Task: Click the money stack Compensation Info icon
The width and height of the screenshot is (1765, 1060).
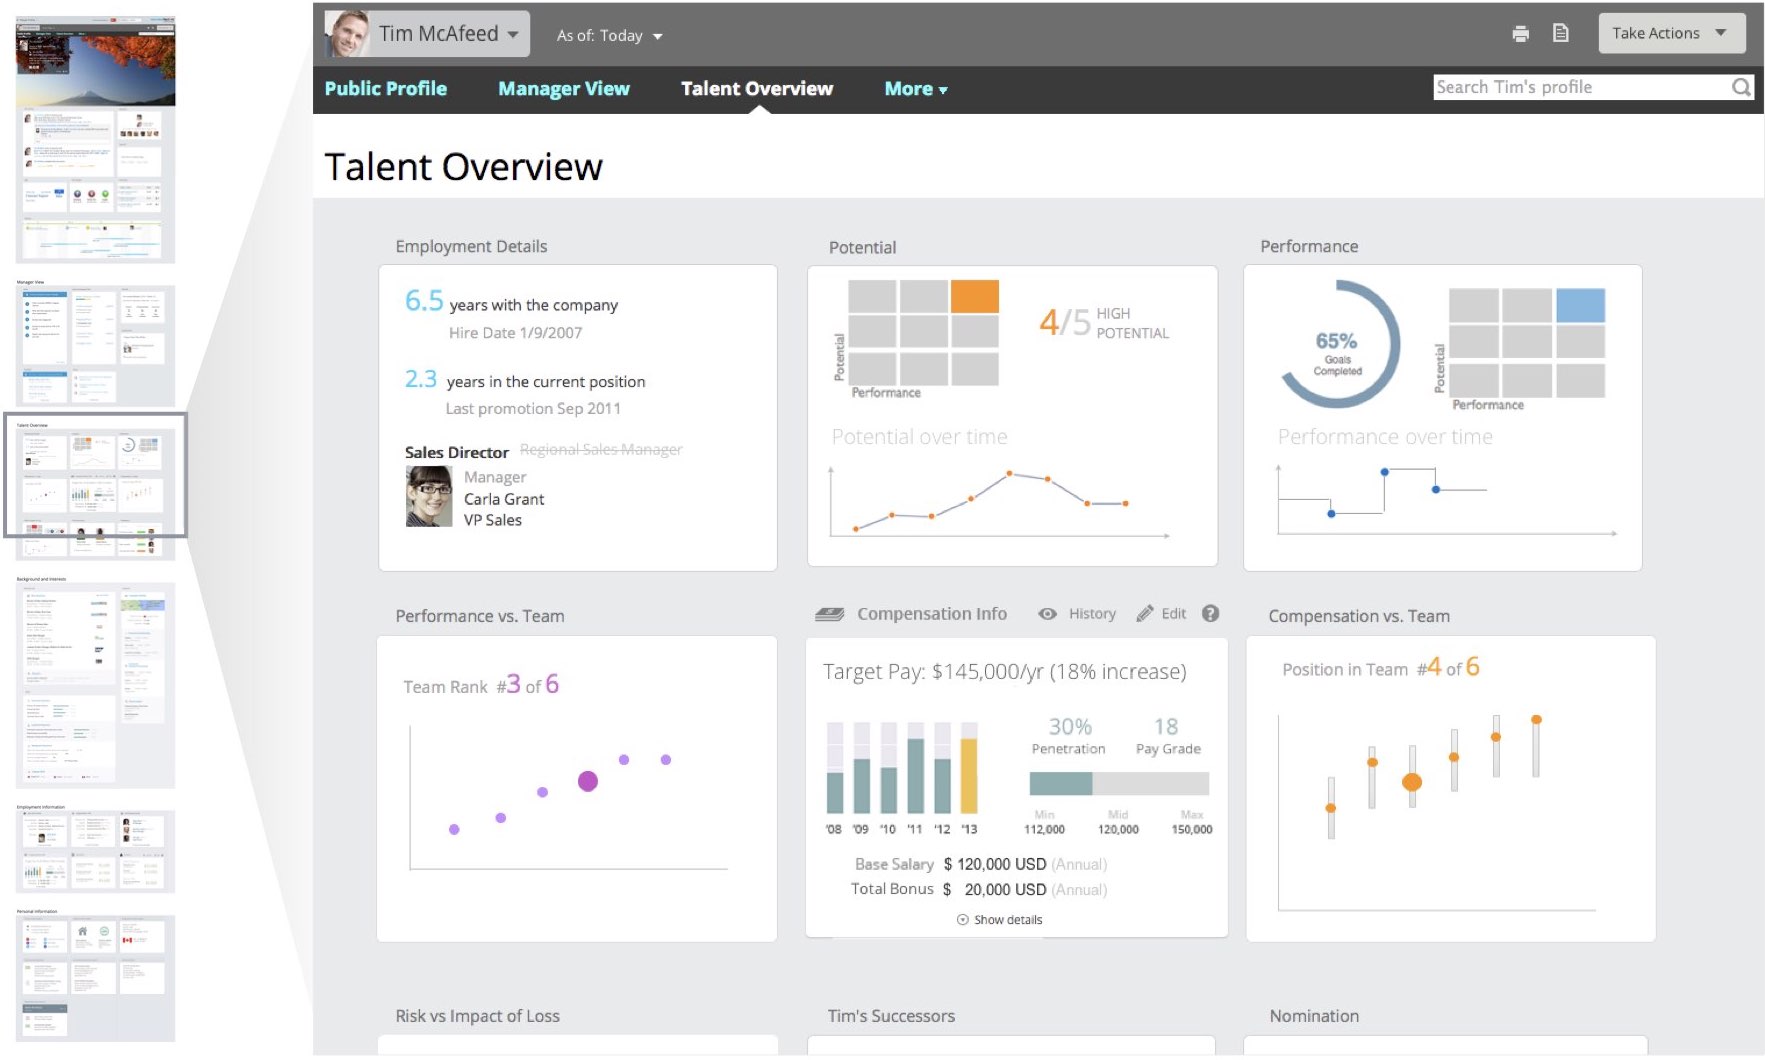Action: coord(829,615)
